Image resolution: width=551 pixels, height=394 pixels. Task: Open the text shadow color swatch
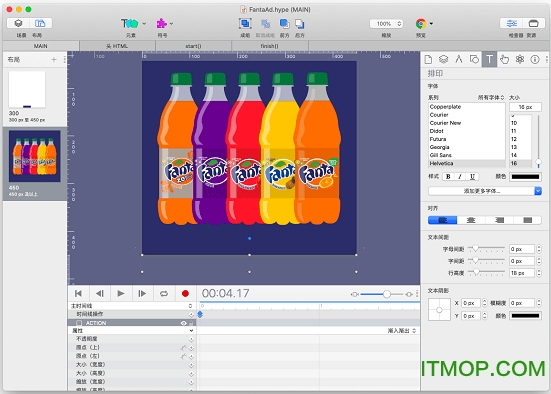[525, 316]
